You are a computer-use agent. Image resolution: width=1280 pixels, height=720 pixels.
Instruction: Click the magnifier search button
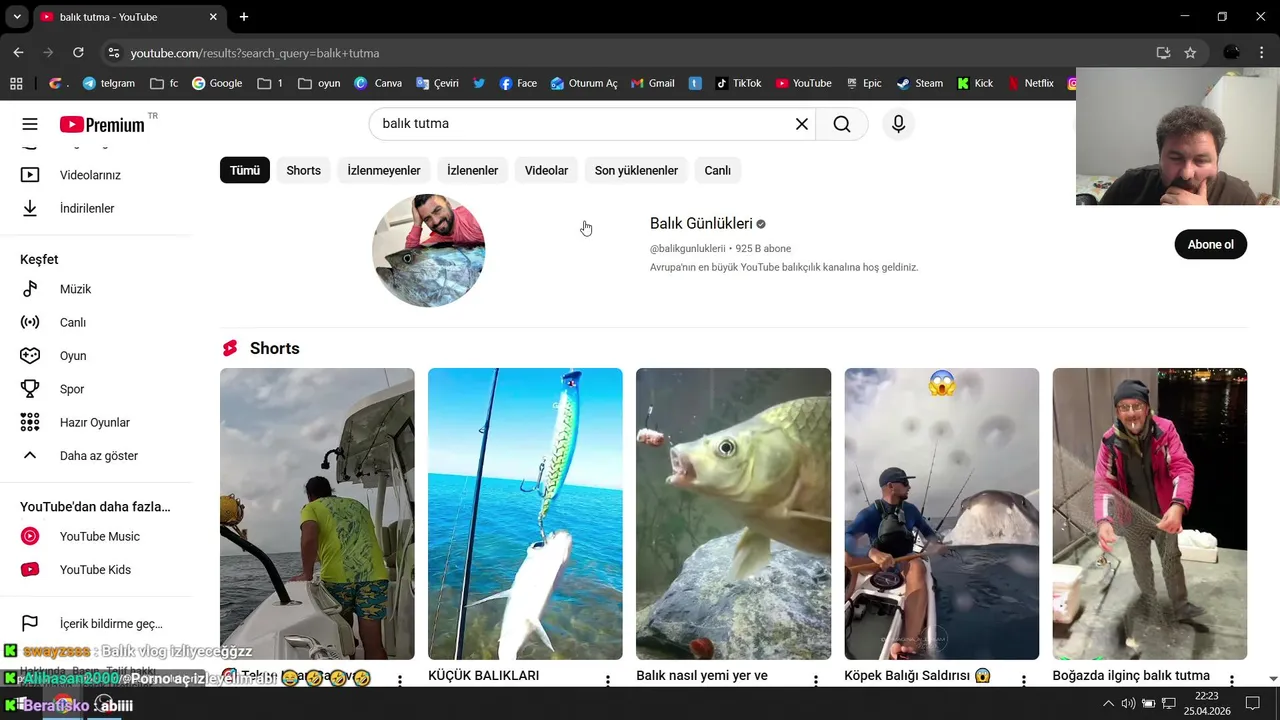tap(842, 124)
